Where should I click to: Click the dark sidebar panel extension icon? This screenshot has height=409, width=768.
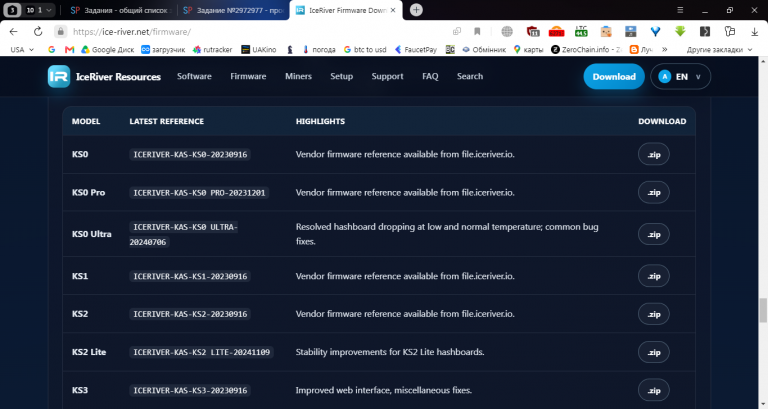coord(705,31)
